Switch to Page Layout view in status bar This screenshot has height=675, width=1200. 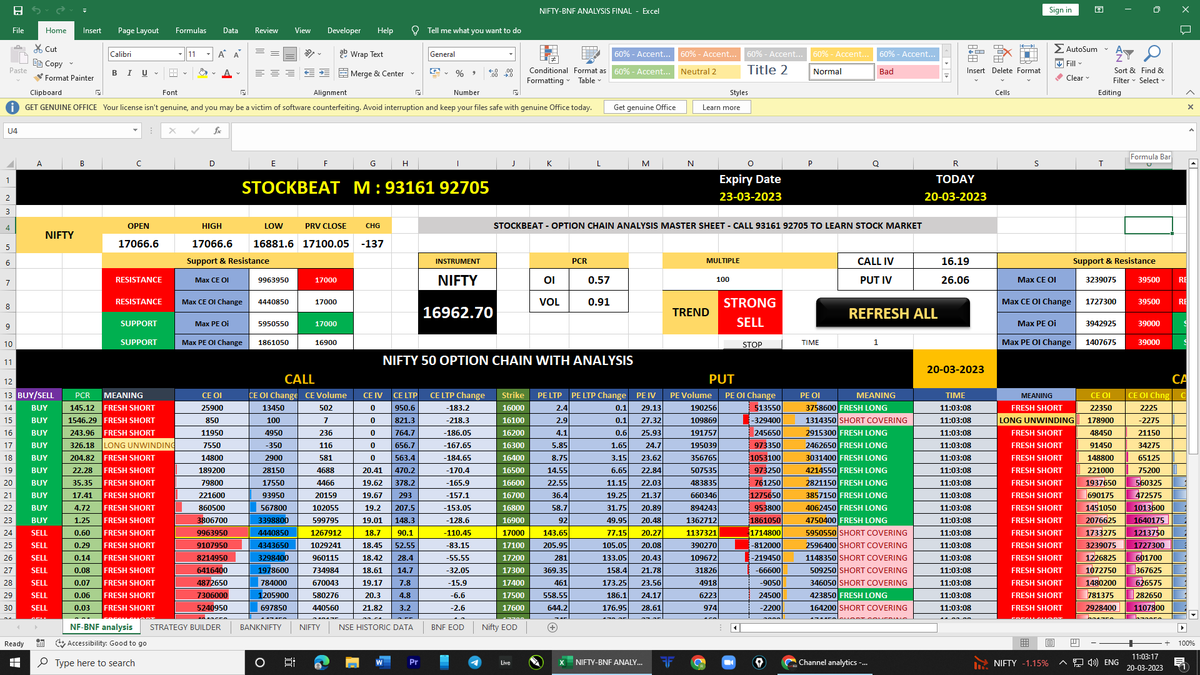click(1051, 643)
